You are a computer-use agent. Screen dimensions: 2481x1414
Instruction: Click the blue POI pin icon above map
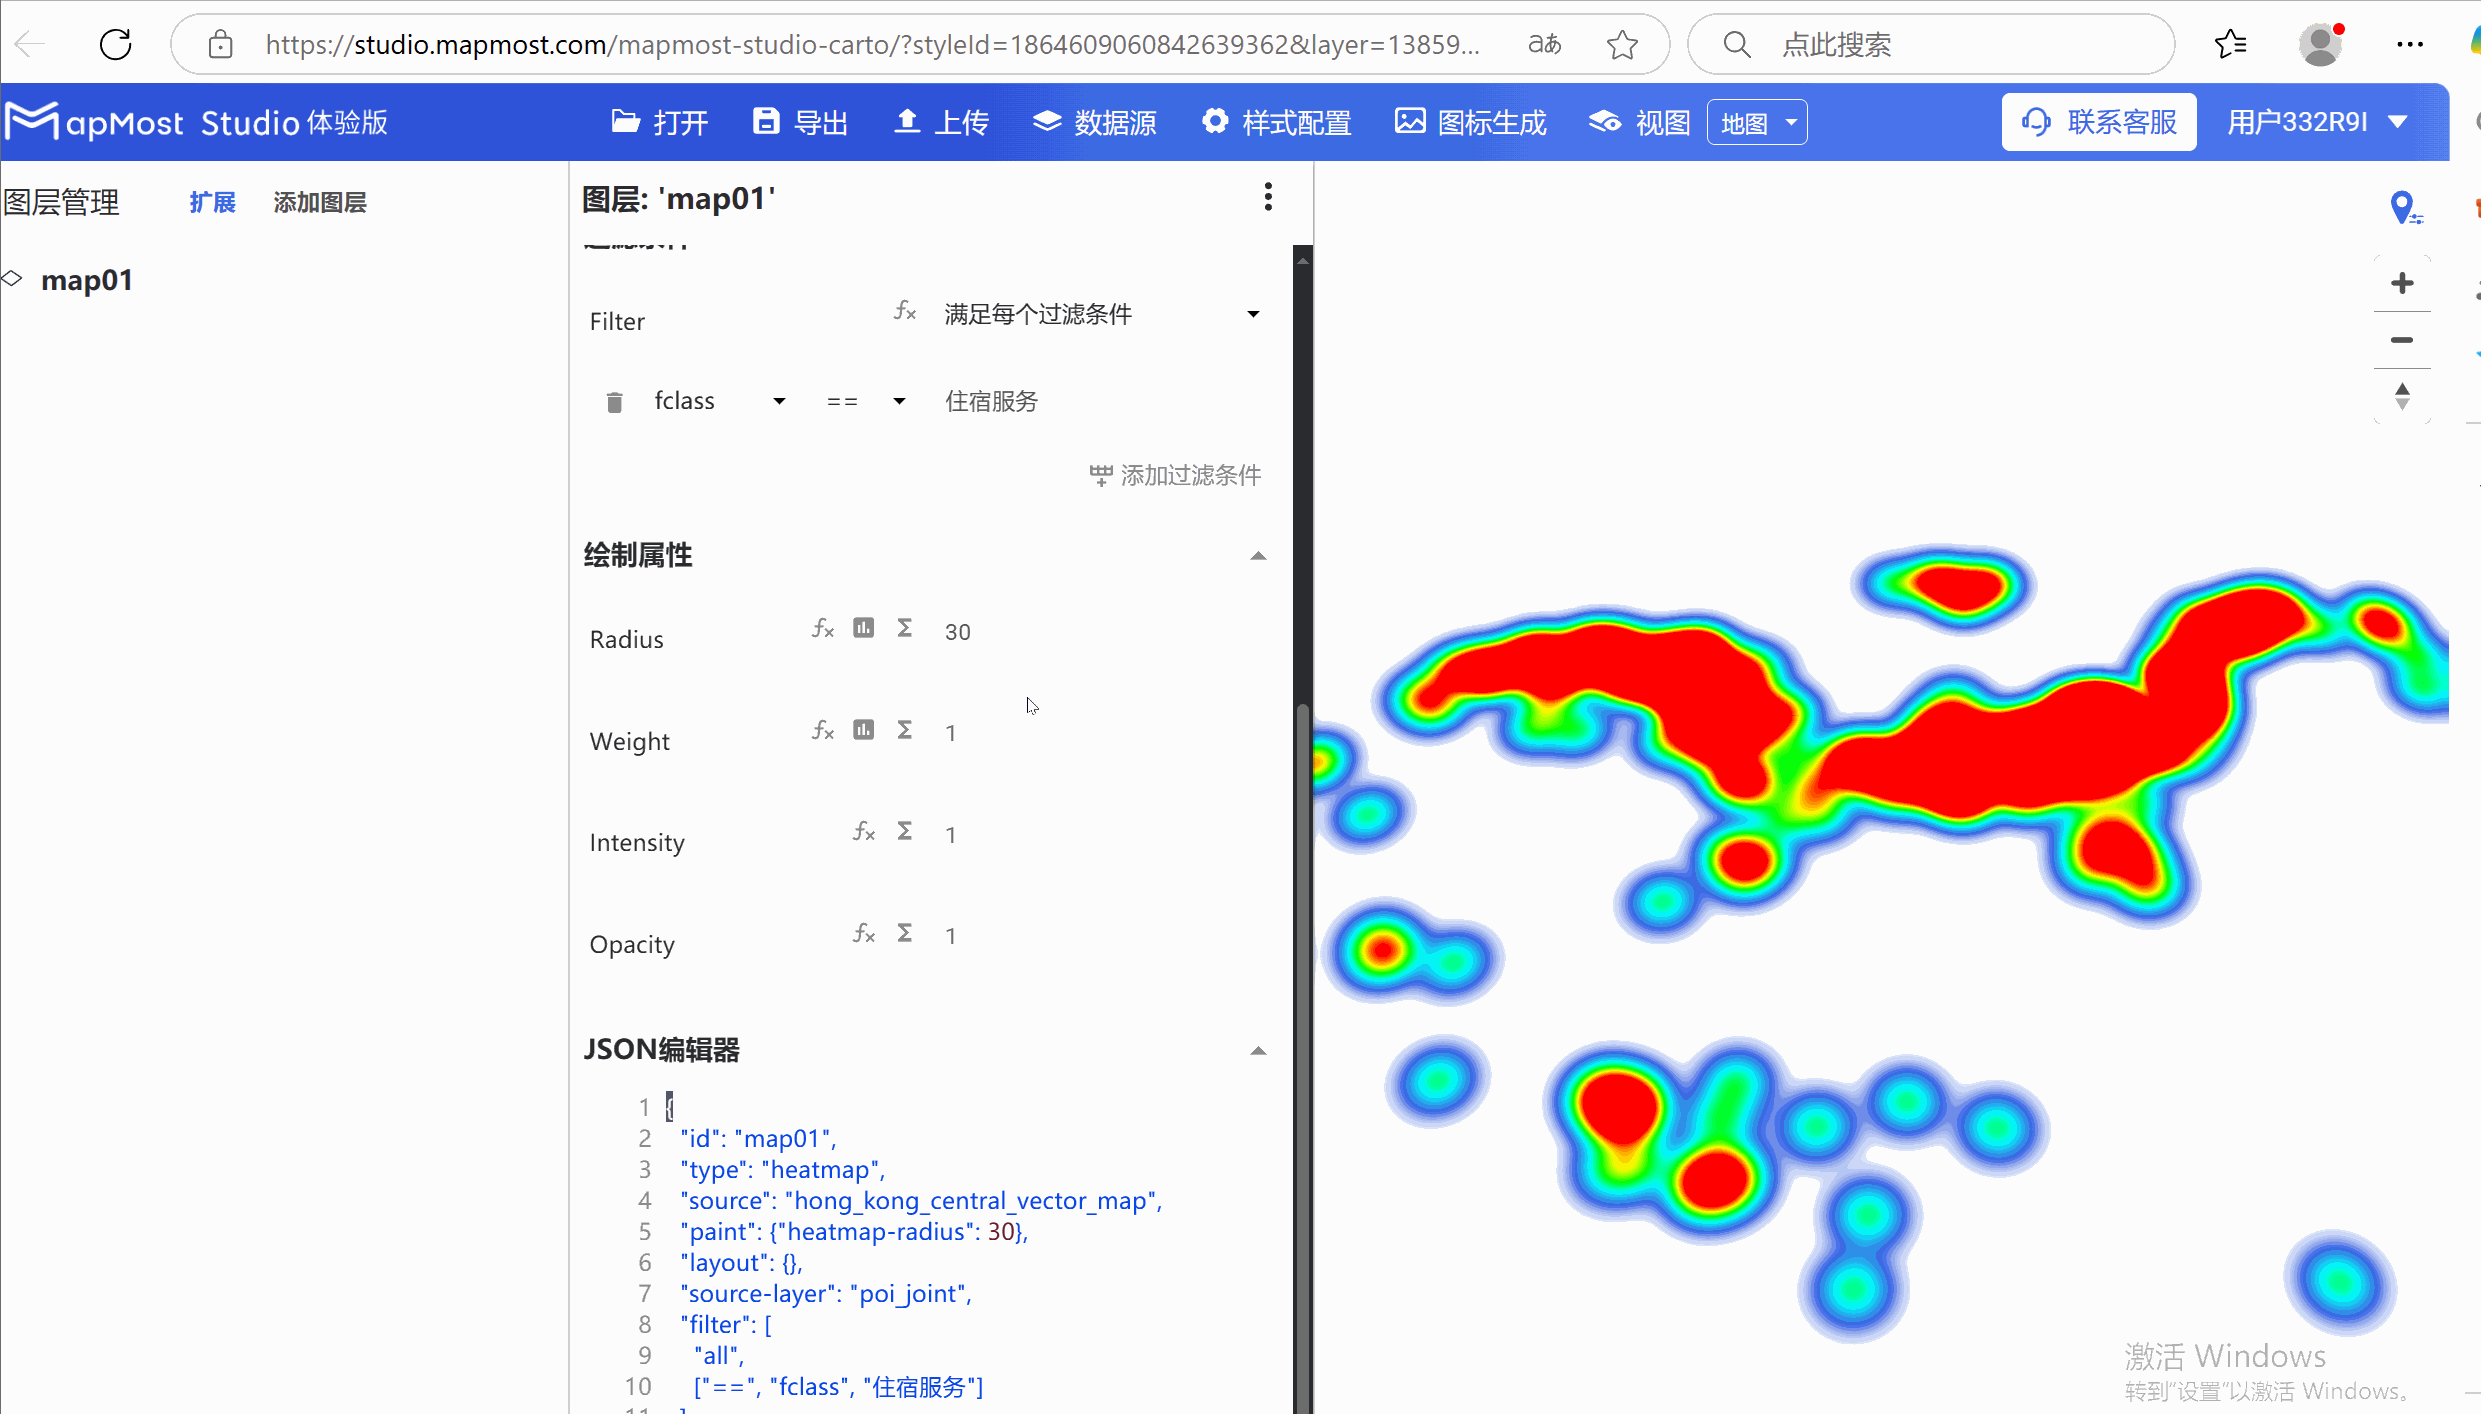click(x=2405, y=207)
